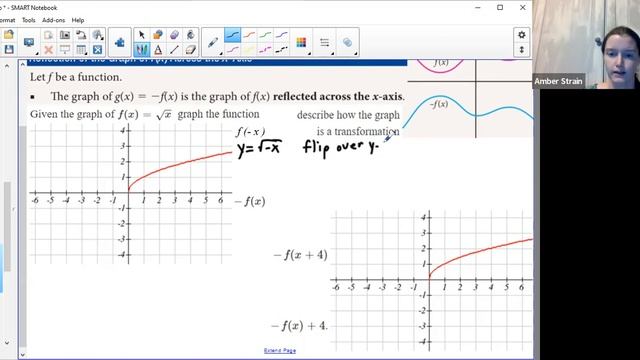The image size is (640, 360).
Task: Choose the magenta dashed line style
Action: (265, 50)
